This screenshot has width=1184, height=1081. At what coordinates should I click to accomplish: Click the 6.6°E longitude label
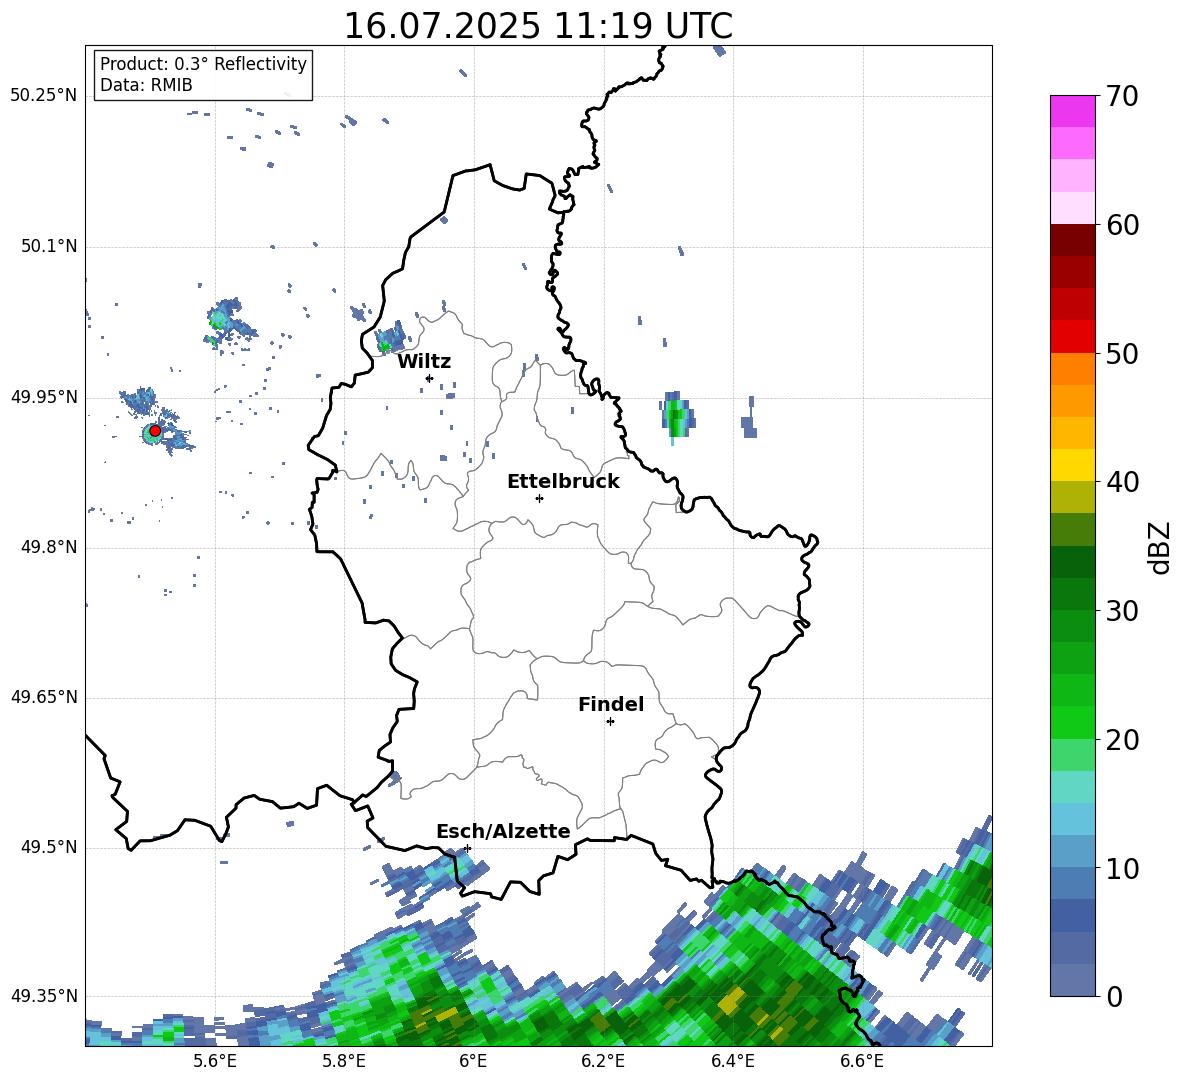click(862, 1061)
